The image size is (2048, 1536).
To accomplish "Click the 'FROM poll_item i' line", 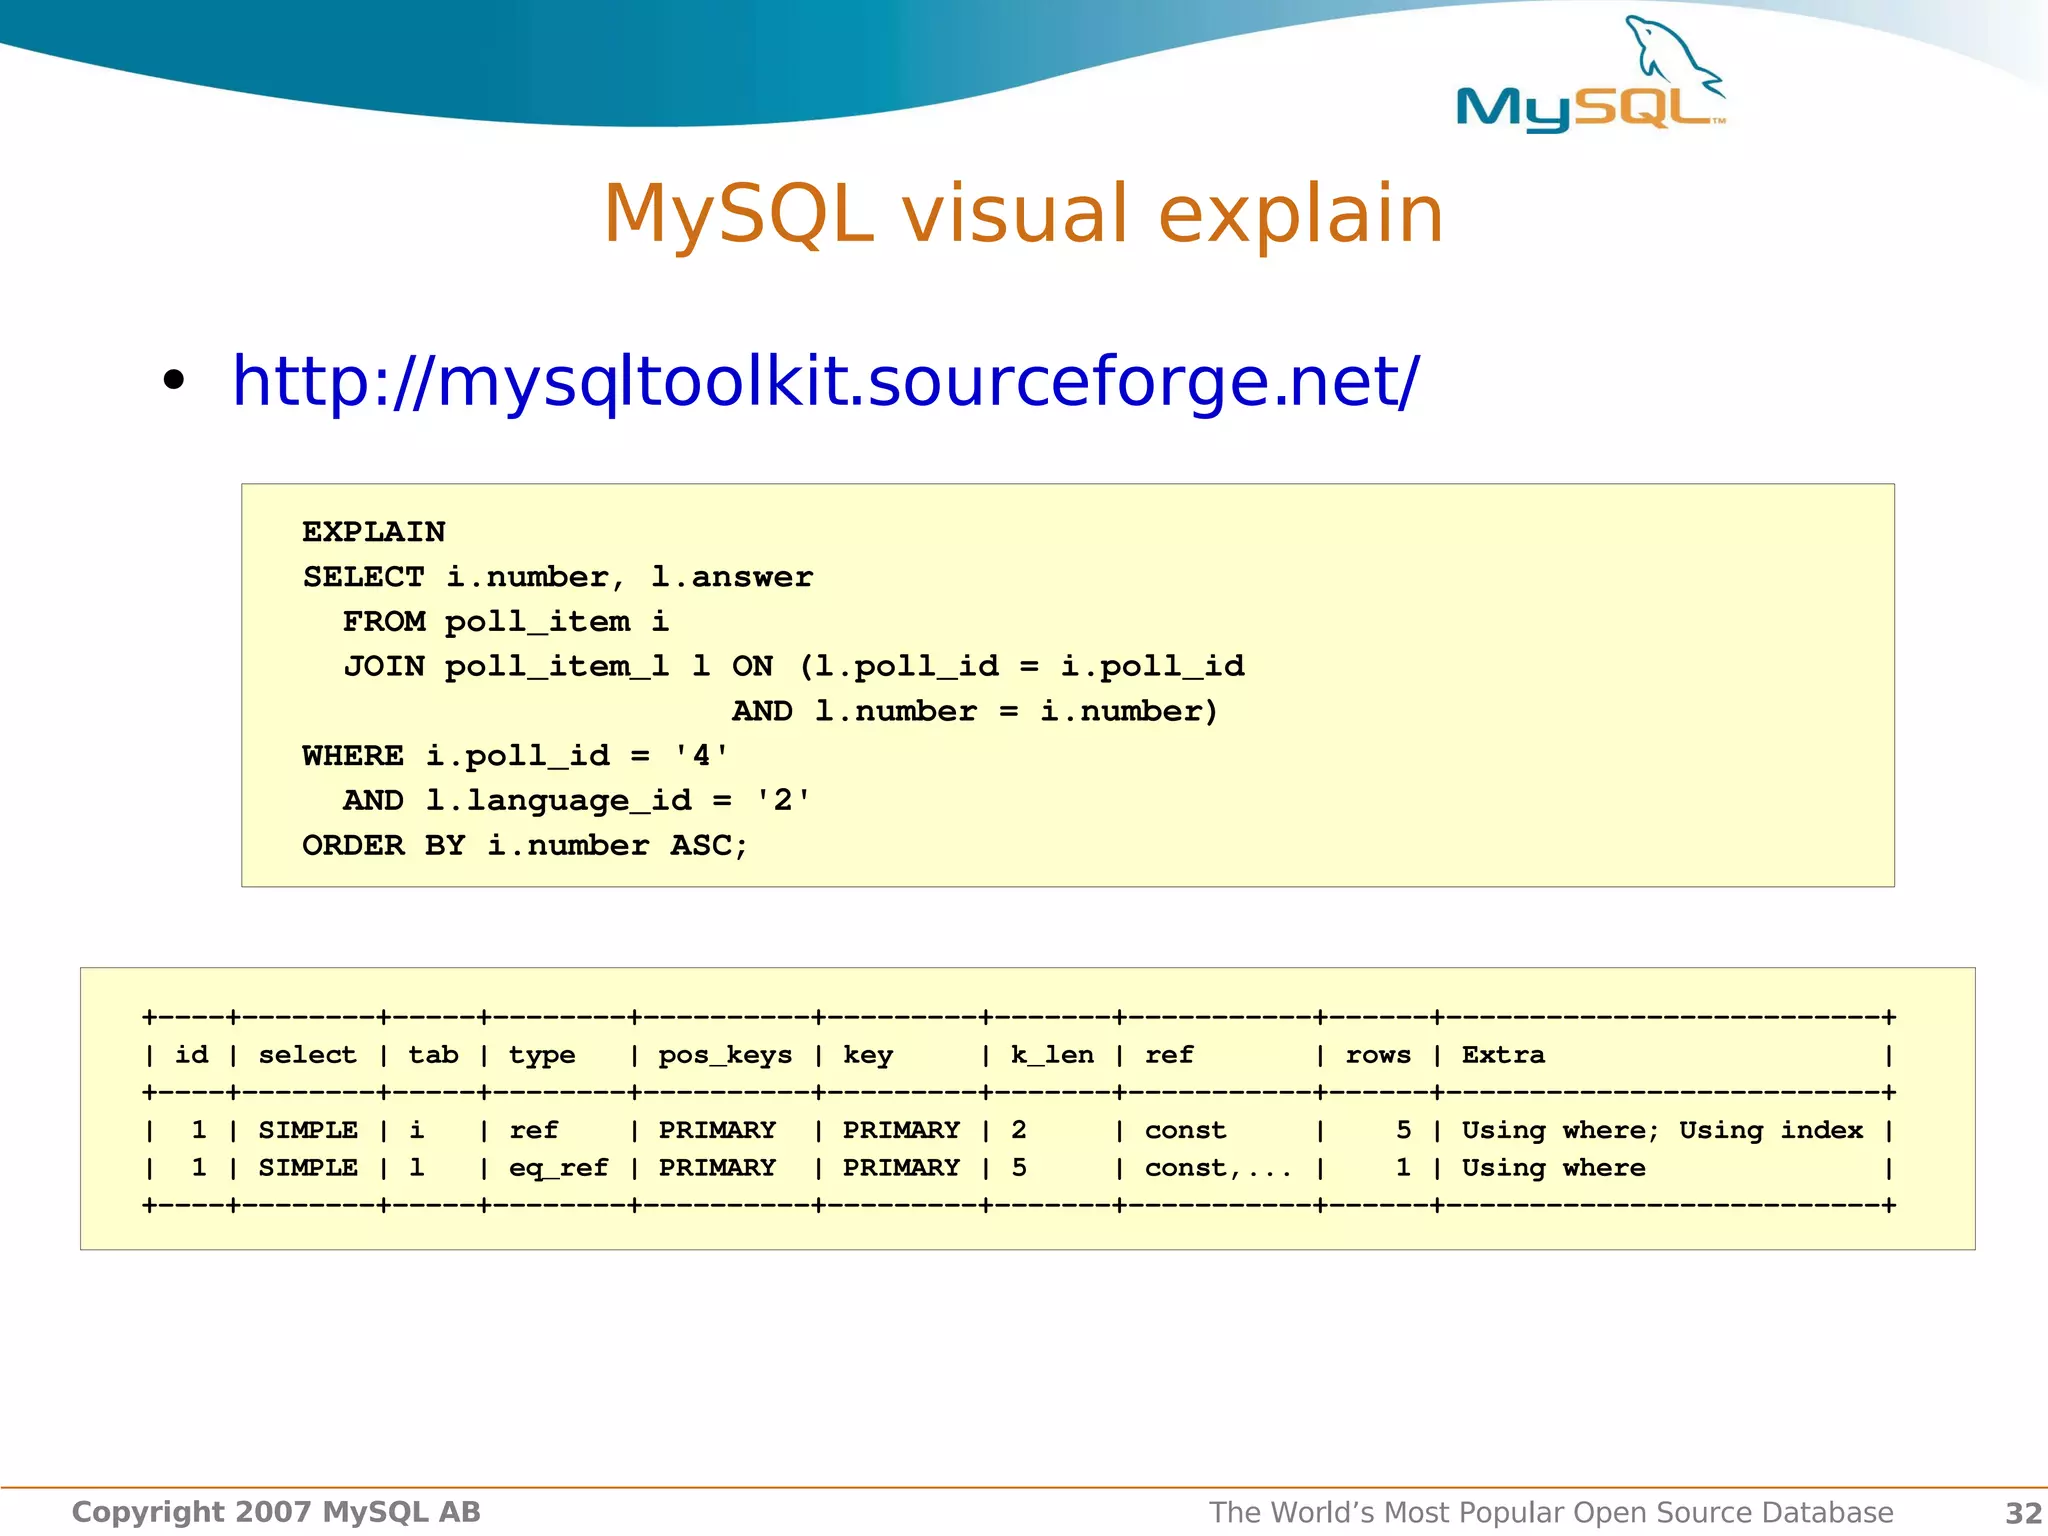I will point(506,622).
